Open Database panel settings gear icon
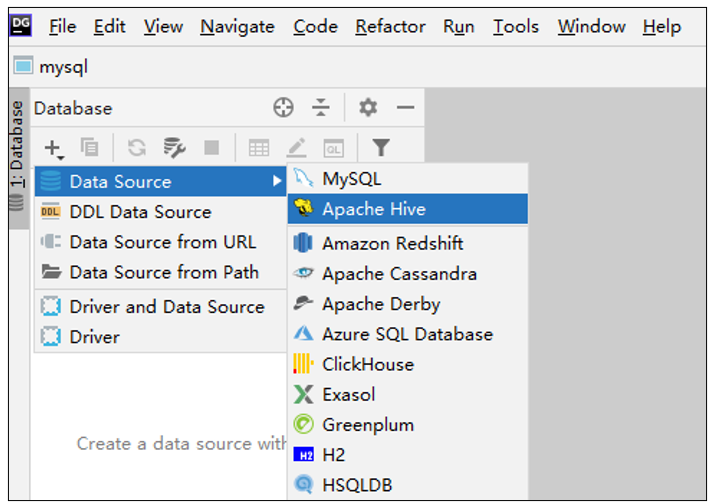 tap(368, 108)
